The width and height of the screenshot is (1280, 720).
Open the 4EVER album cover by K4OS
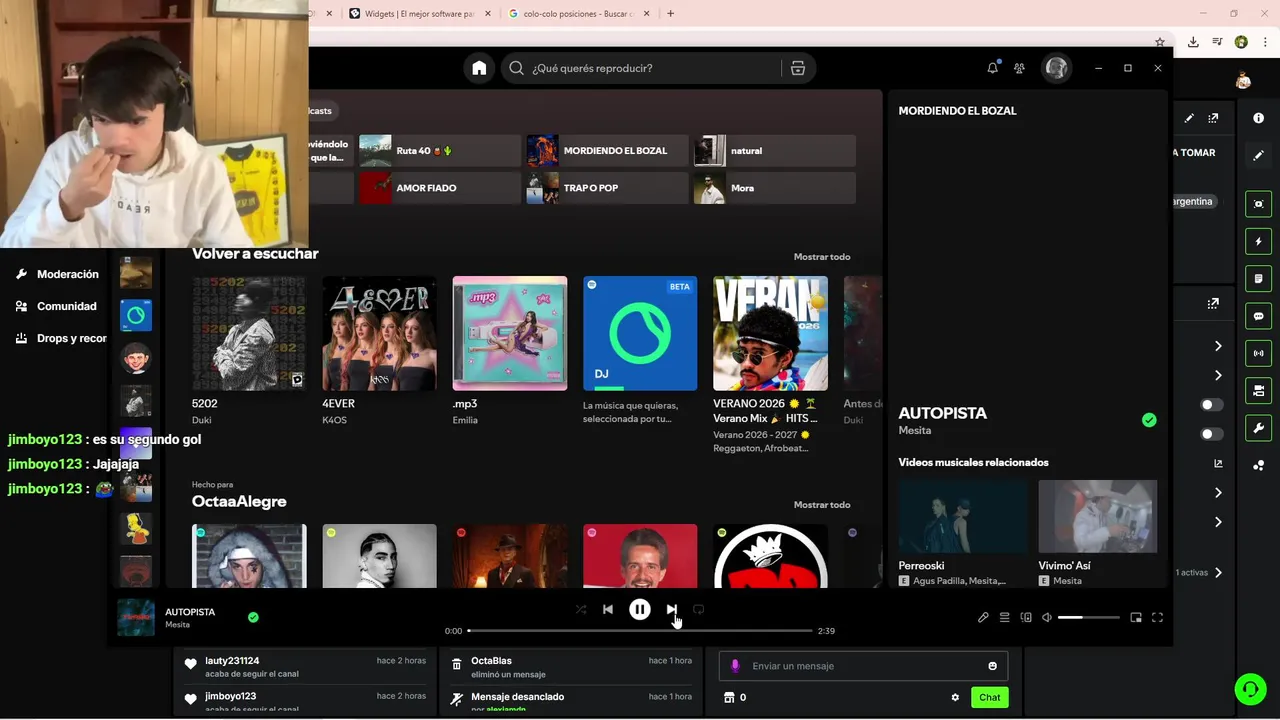click(x=379, y=333)
